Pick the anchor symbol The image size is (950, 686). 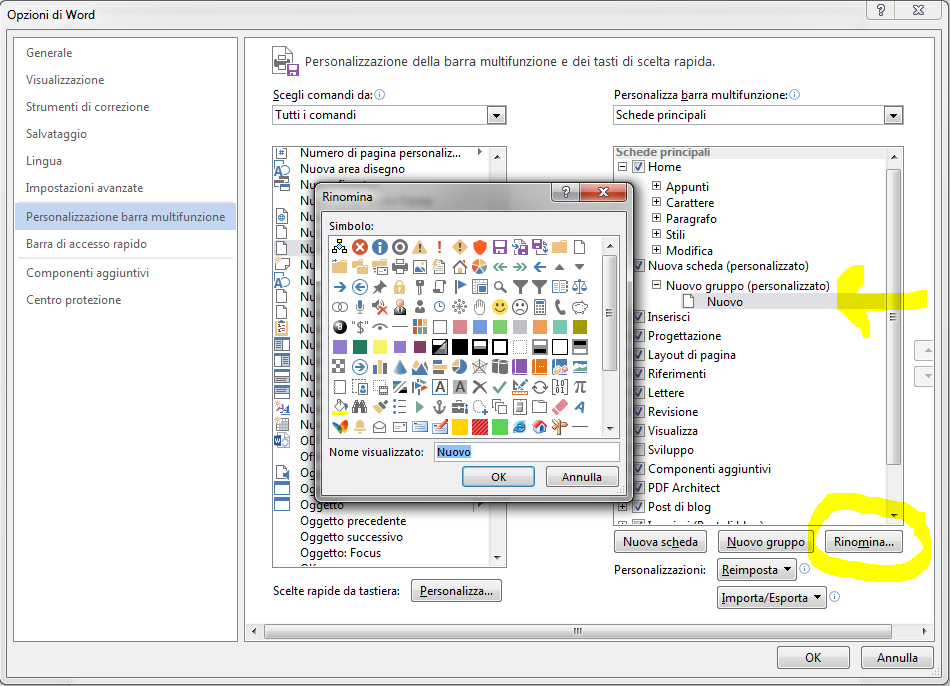coord(440,407)
